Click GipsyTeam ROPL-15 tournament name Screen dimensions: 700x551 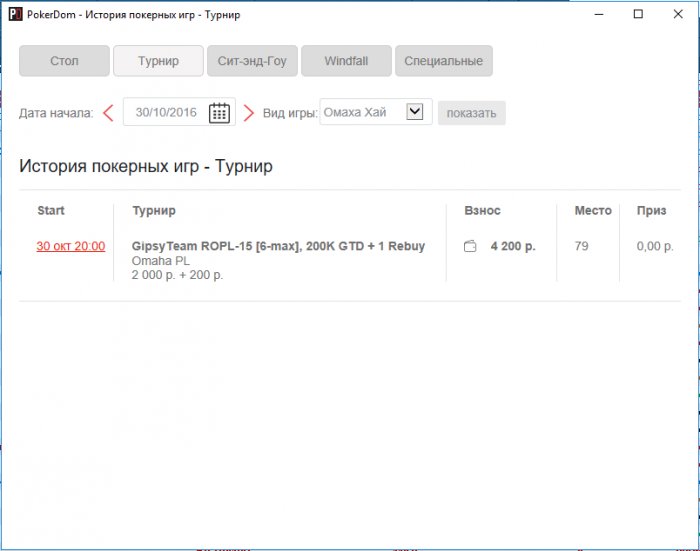(x=278, y=246)
